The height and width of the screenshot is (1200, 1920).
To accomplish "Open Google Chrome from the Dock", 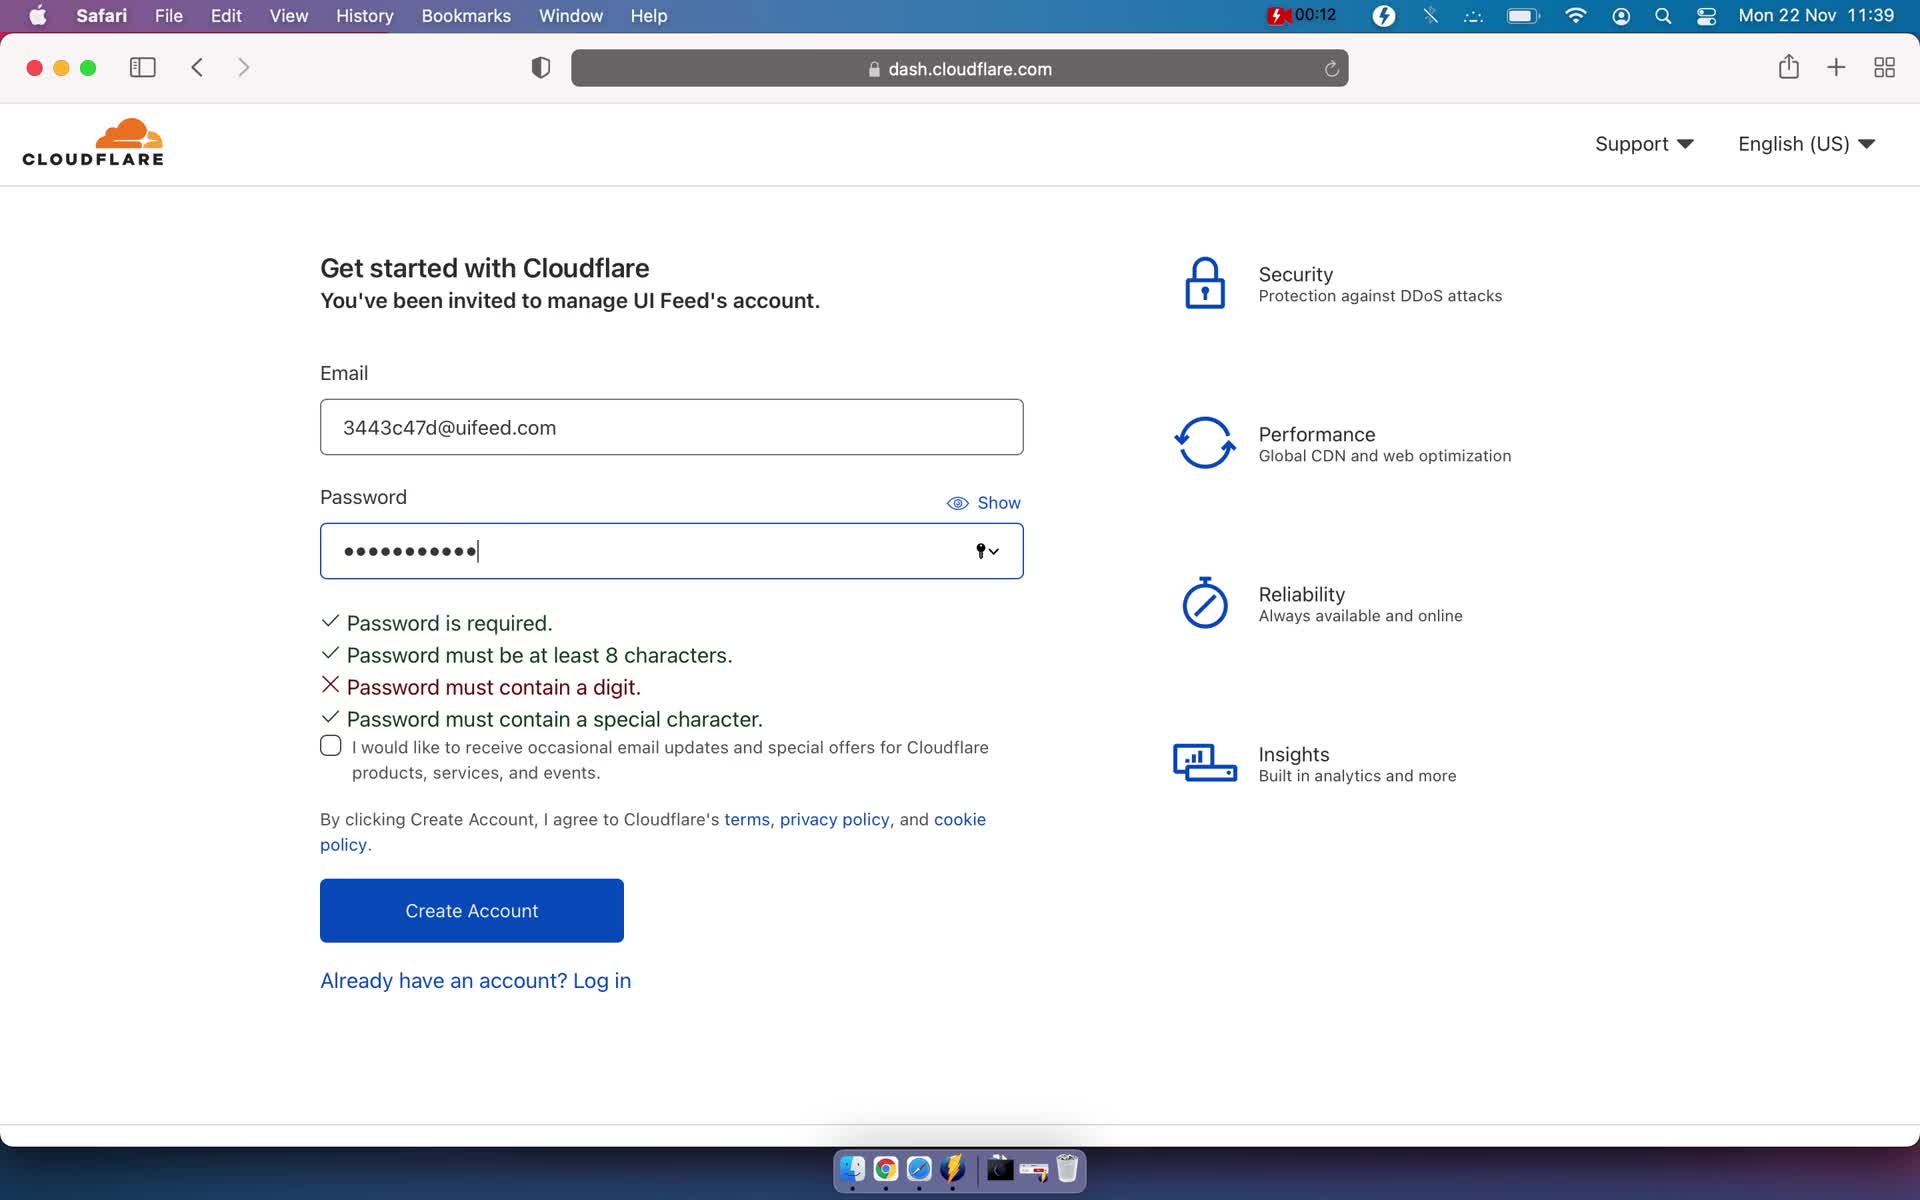I will click(x=885, y=1168).
